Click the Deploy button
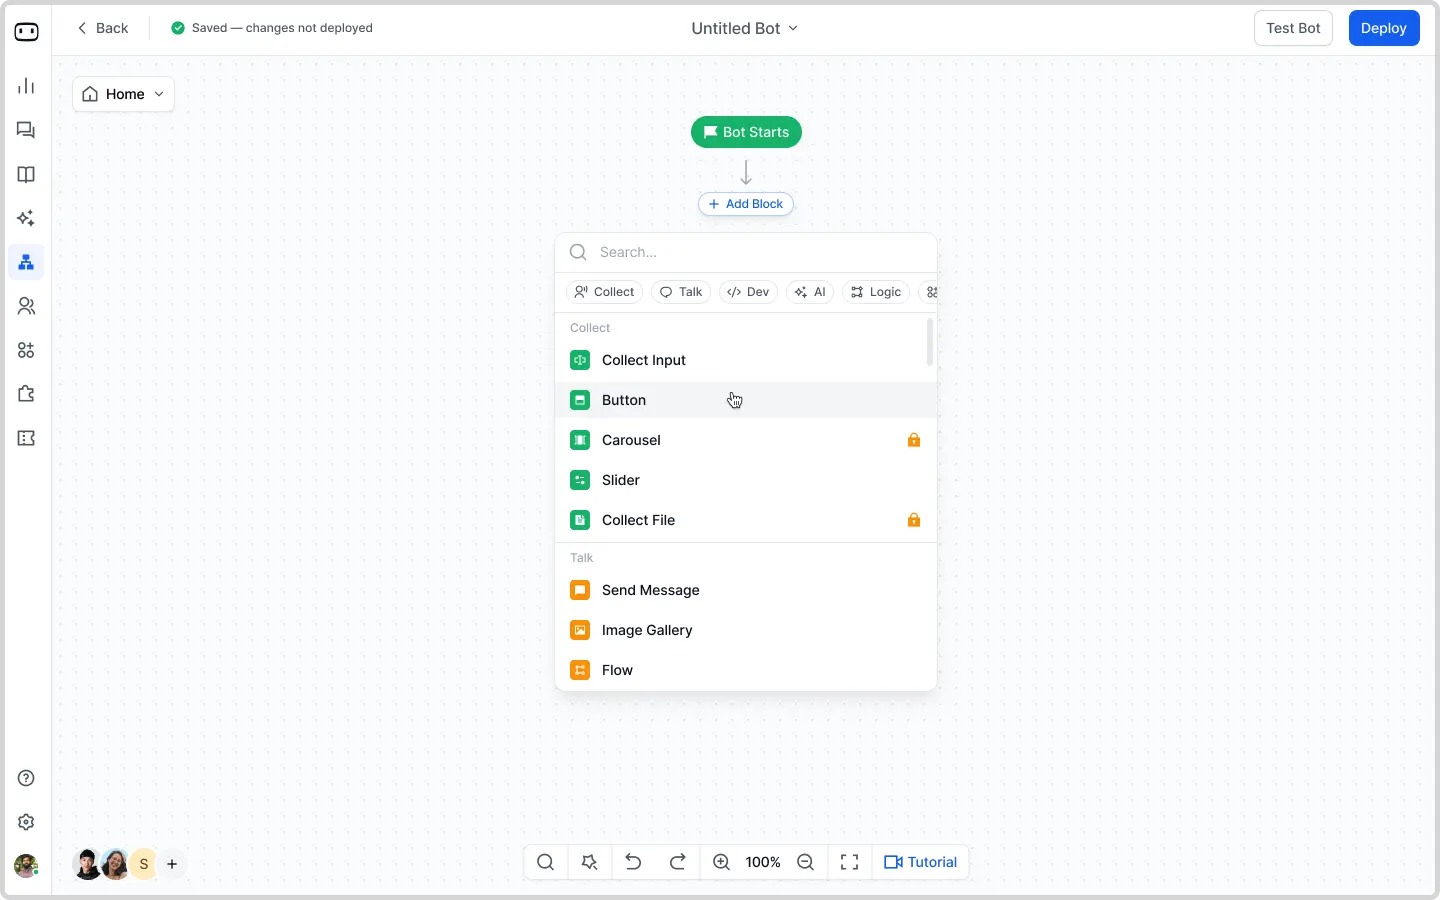 1384,28
